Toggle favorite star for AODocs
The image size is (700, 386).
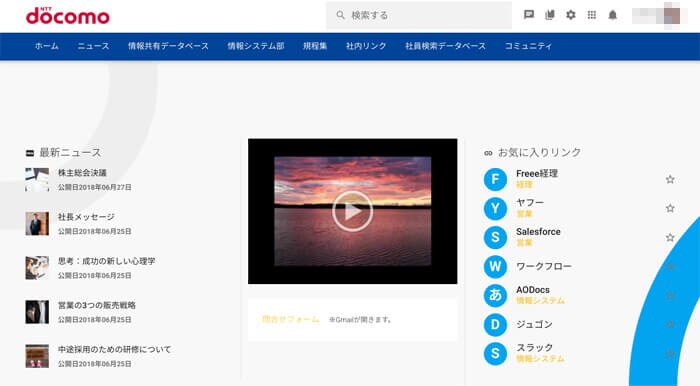pyautogui.click(x=670, y=295)
